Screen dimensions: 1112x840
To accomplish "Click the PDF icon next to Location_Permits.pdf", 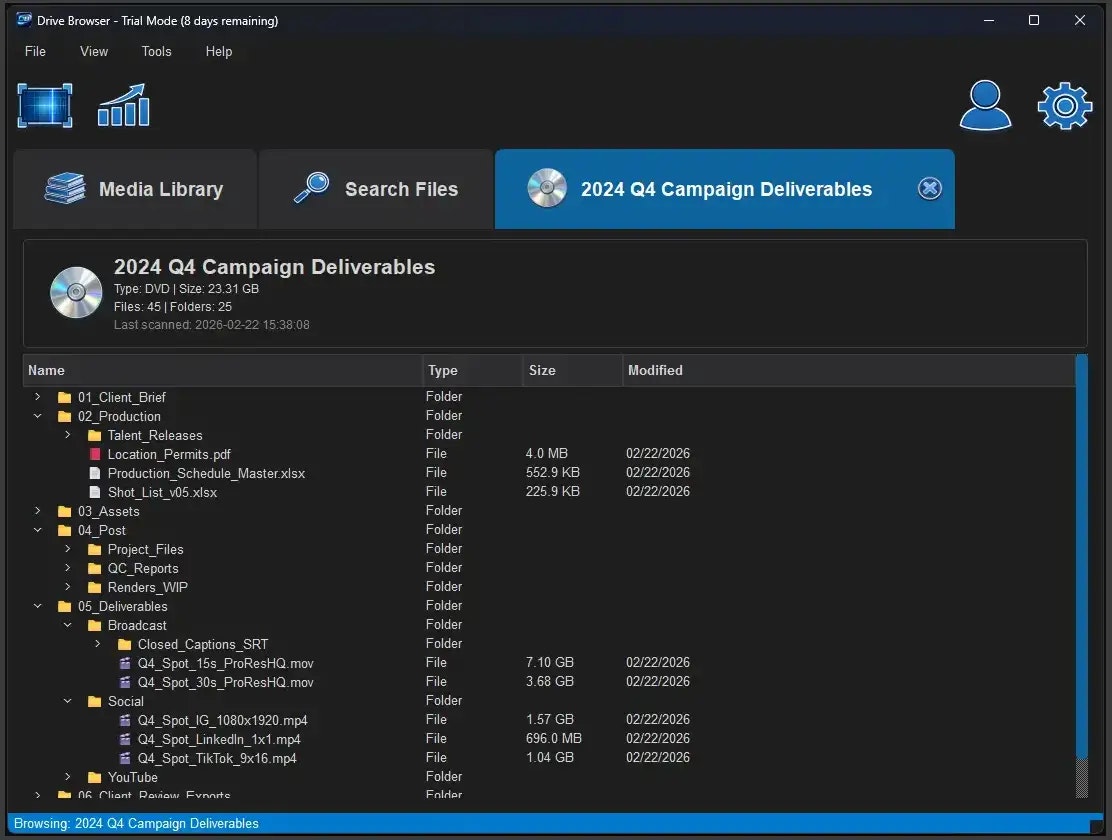I will [96, 453].
